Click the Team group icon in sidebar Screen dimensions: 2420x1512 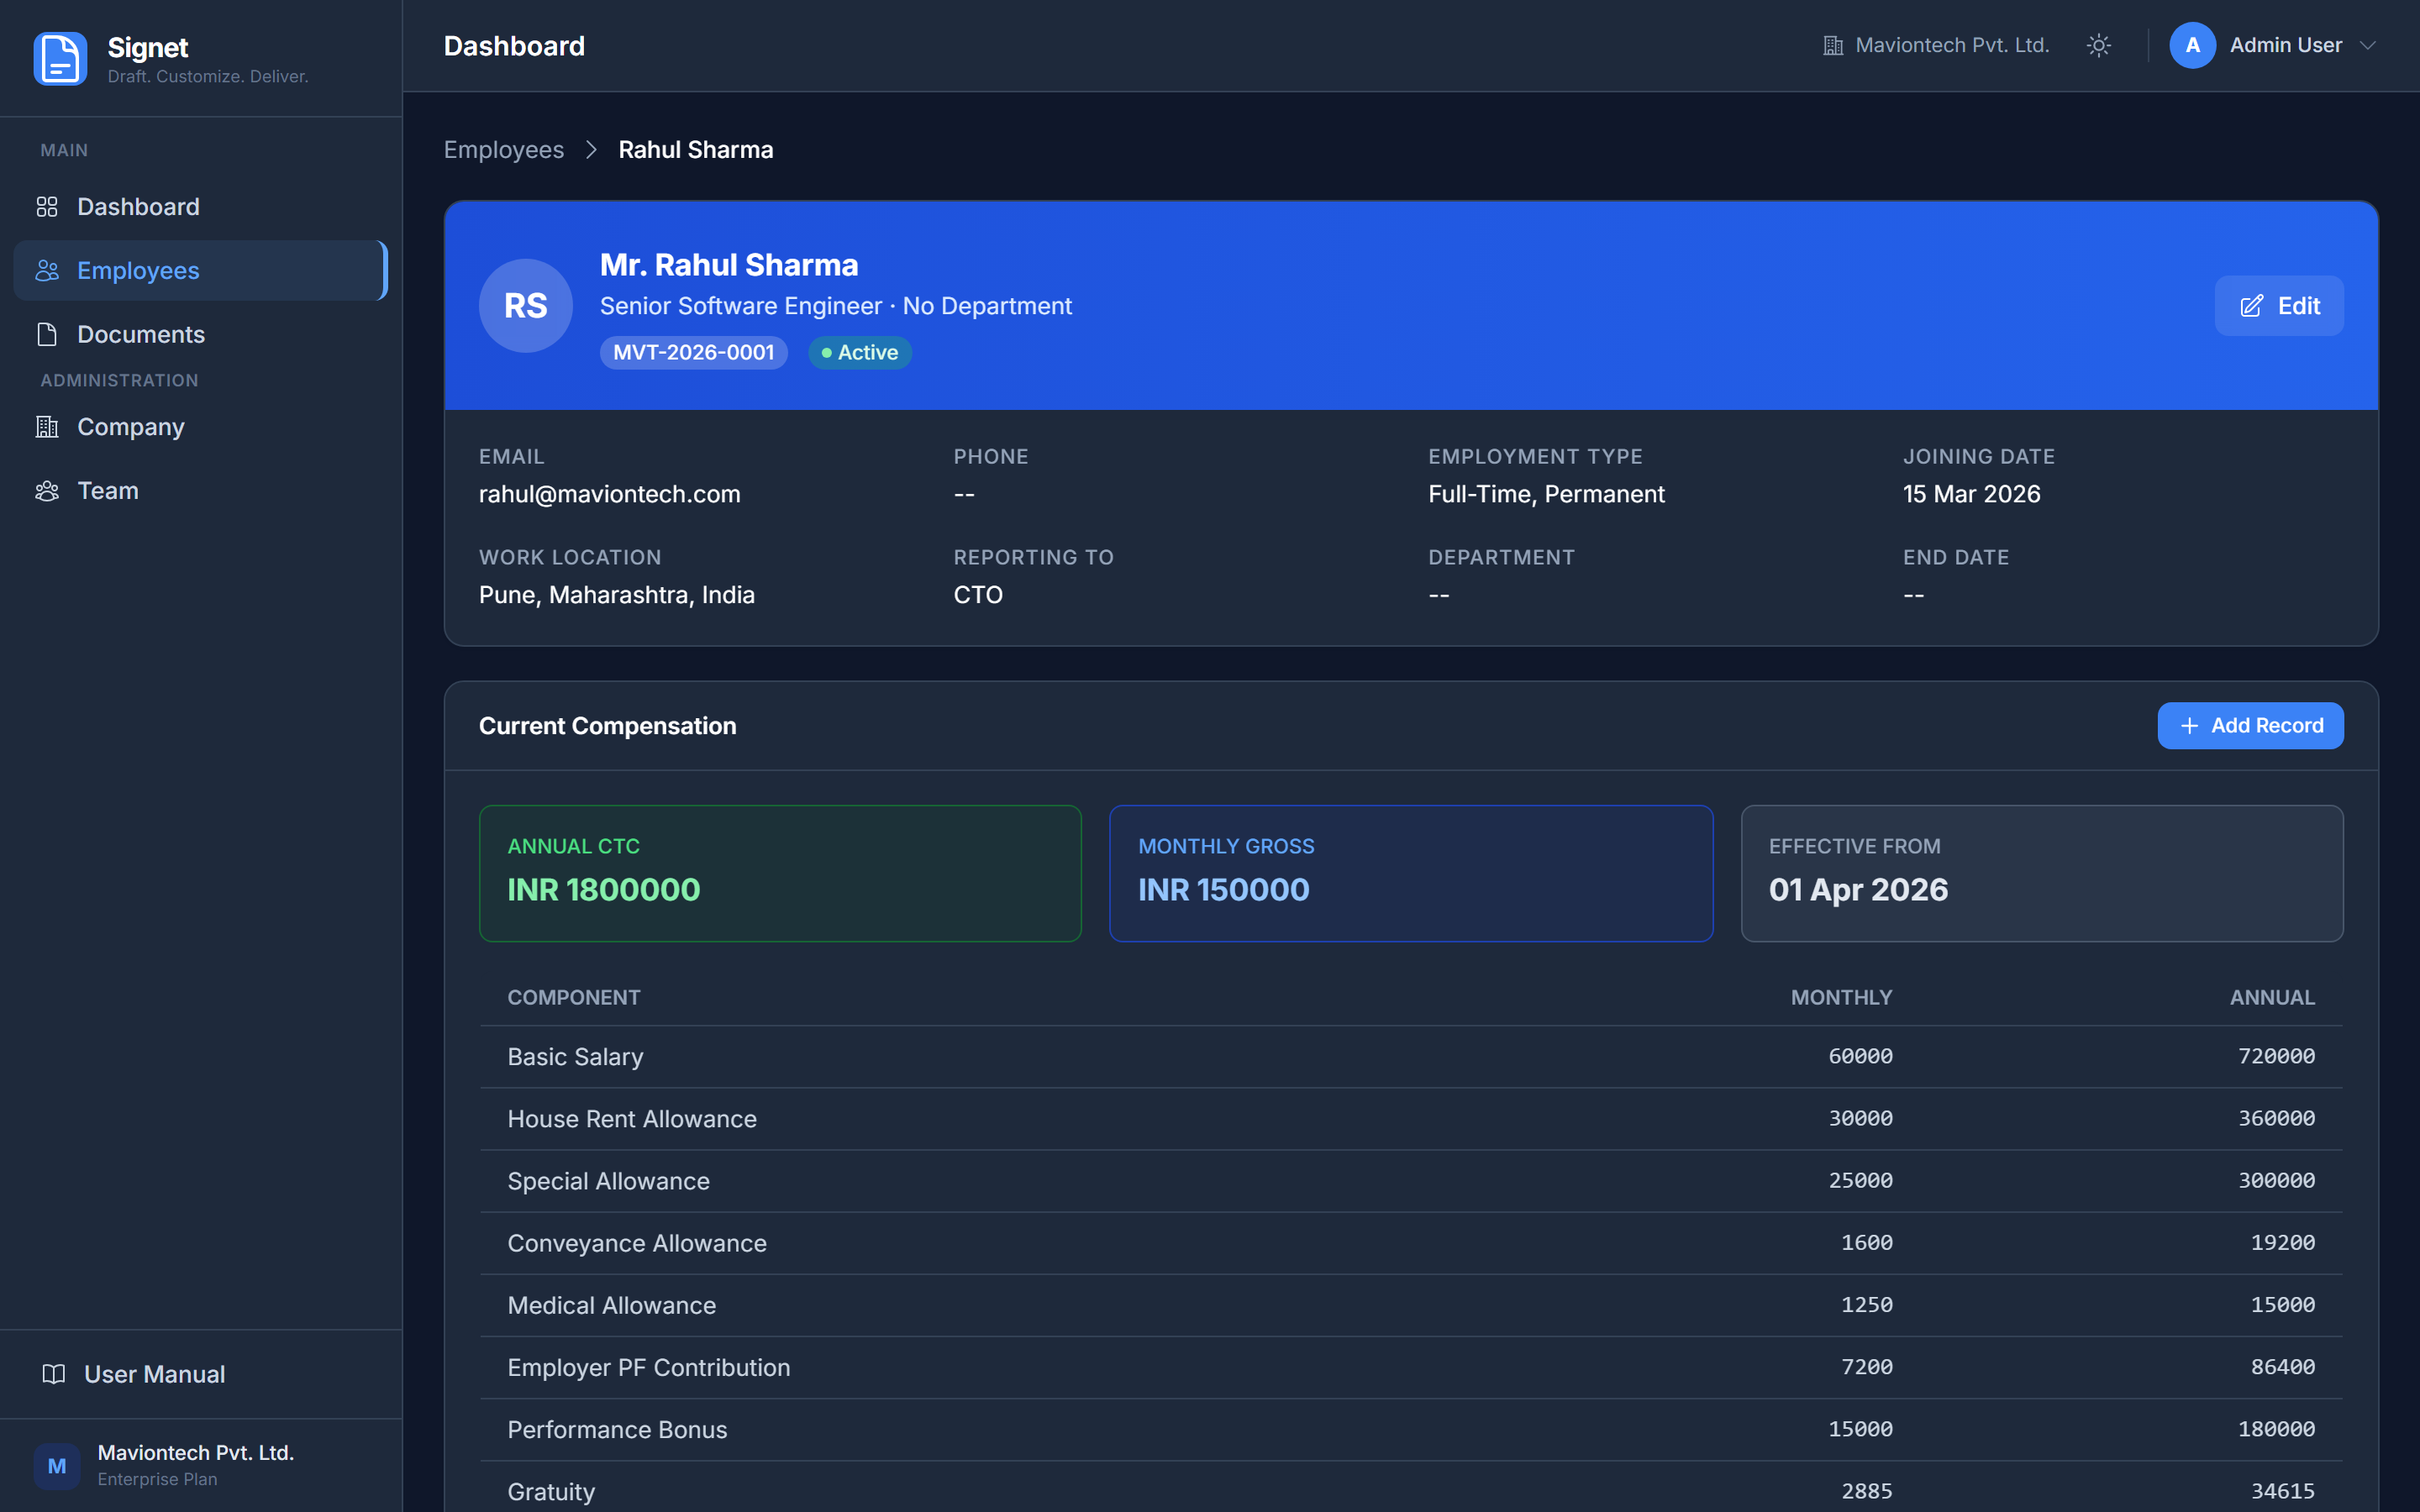pos(47,491)
